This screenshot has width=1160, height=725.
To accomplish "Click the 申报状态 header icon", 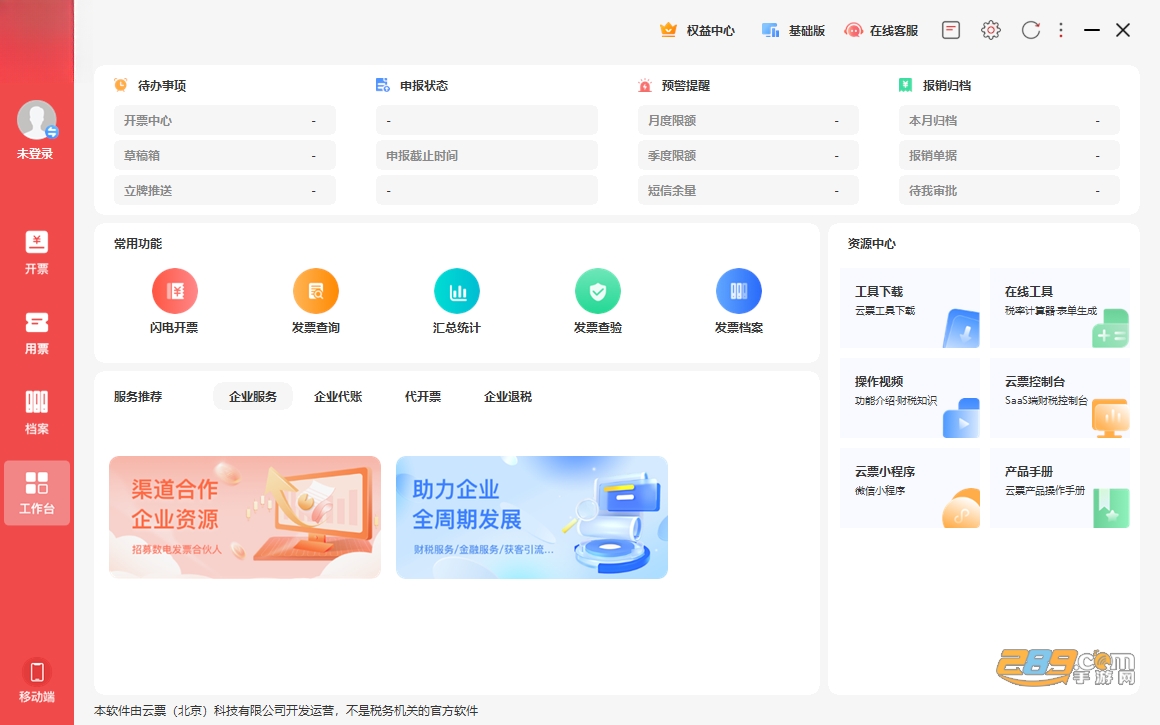I will (x=382, y=85).
